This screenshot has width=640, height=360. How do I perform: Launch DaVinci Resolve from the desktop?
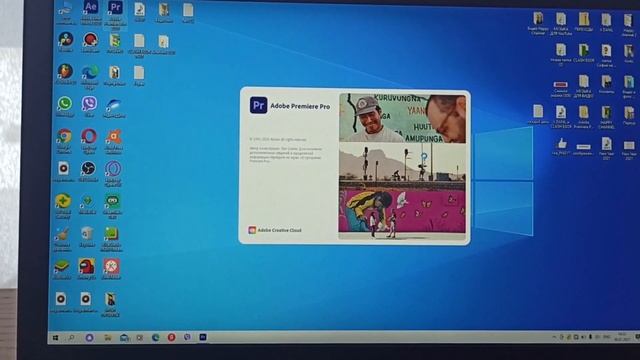click(66, 40)
